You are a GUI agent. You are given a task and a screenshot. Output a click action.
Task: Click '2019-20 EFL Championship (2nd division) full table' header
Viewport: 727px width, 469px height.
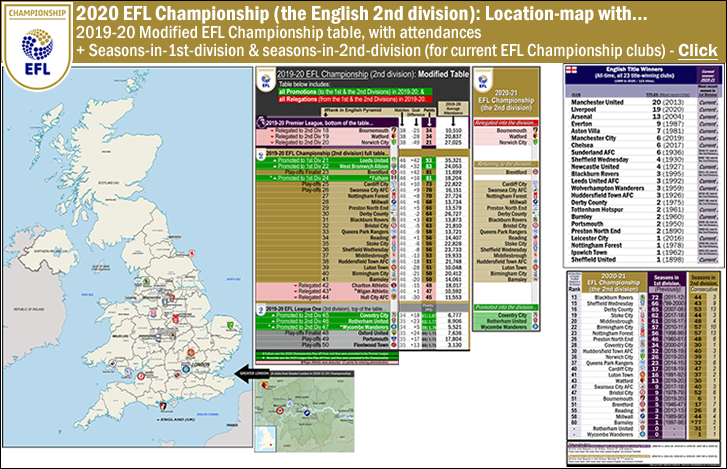[x=328, y=153]
